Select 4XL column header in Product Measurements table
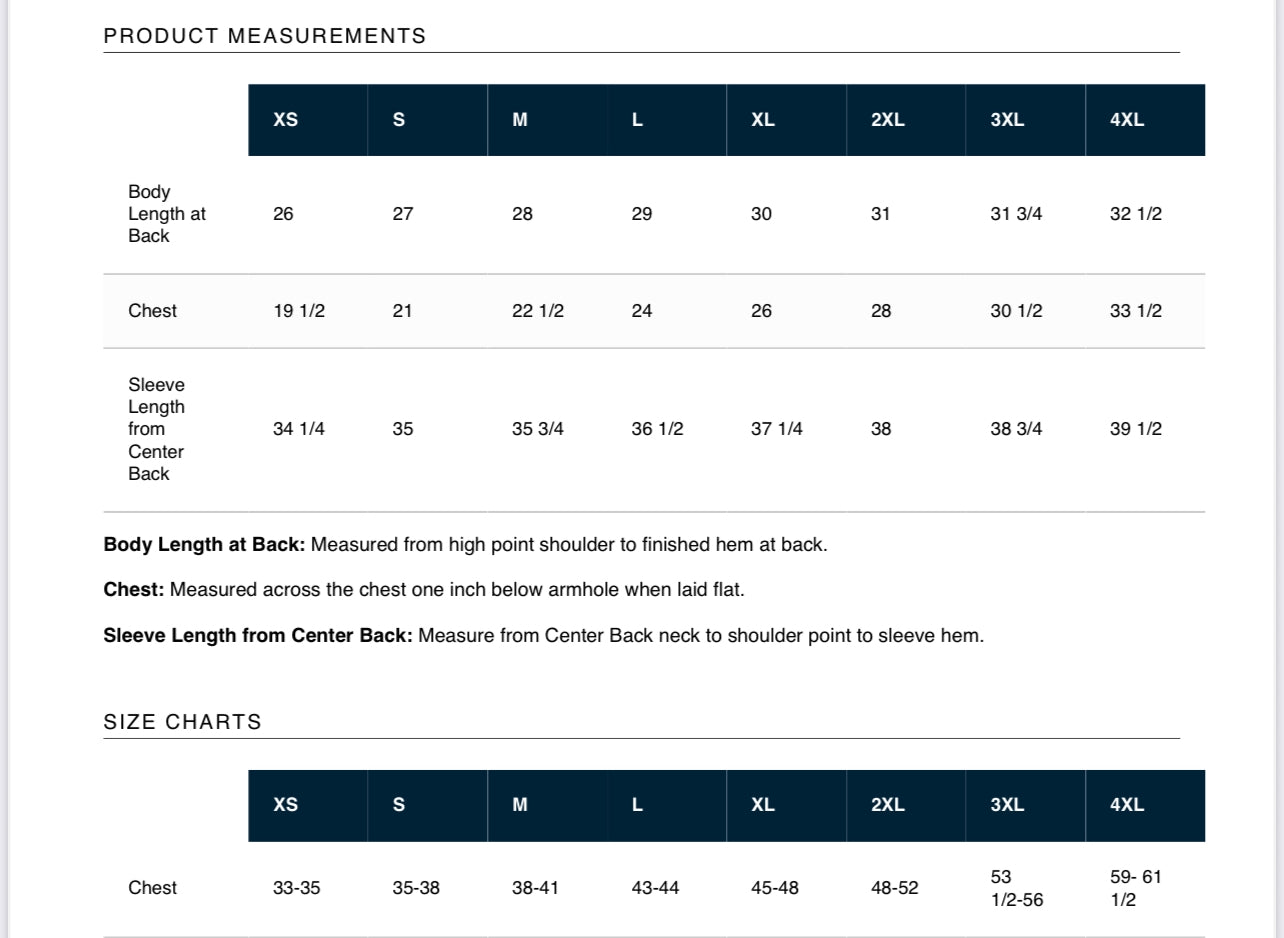This screenshot has height=938, width=1284. point(1127,120)
